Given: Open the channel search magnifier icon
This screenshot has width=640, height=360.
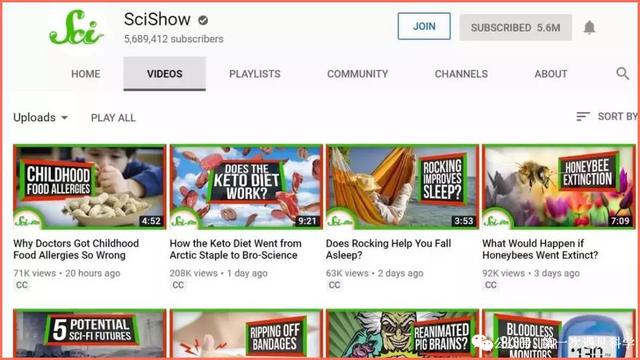Looking at the screenshot, I should (622, 73).
